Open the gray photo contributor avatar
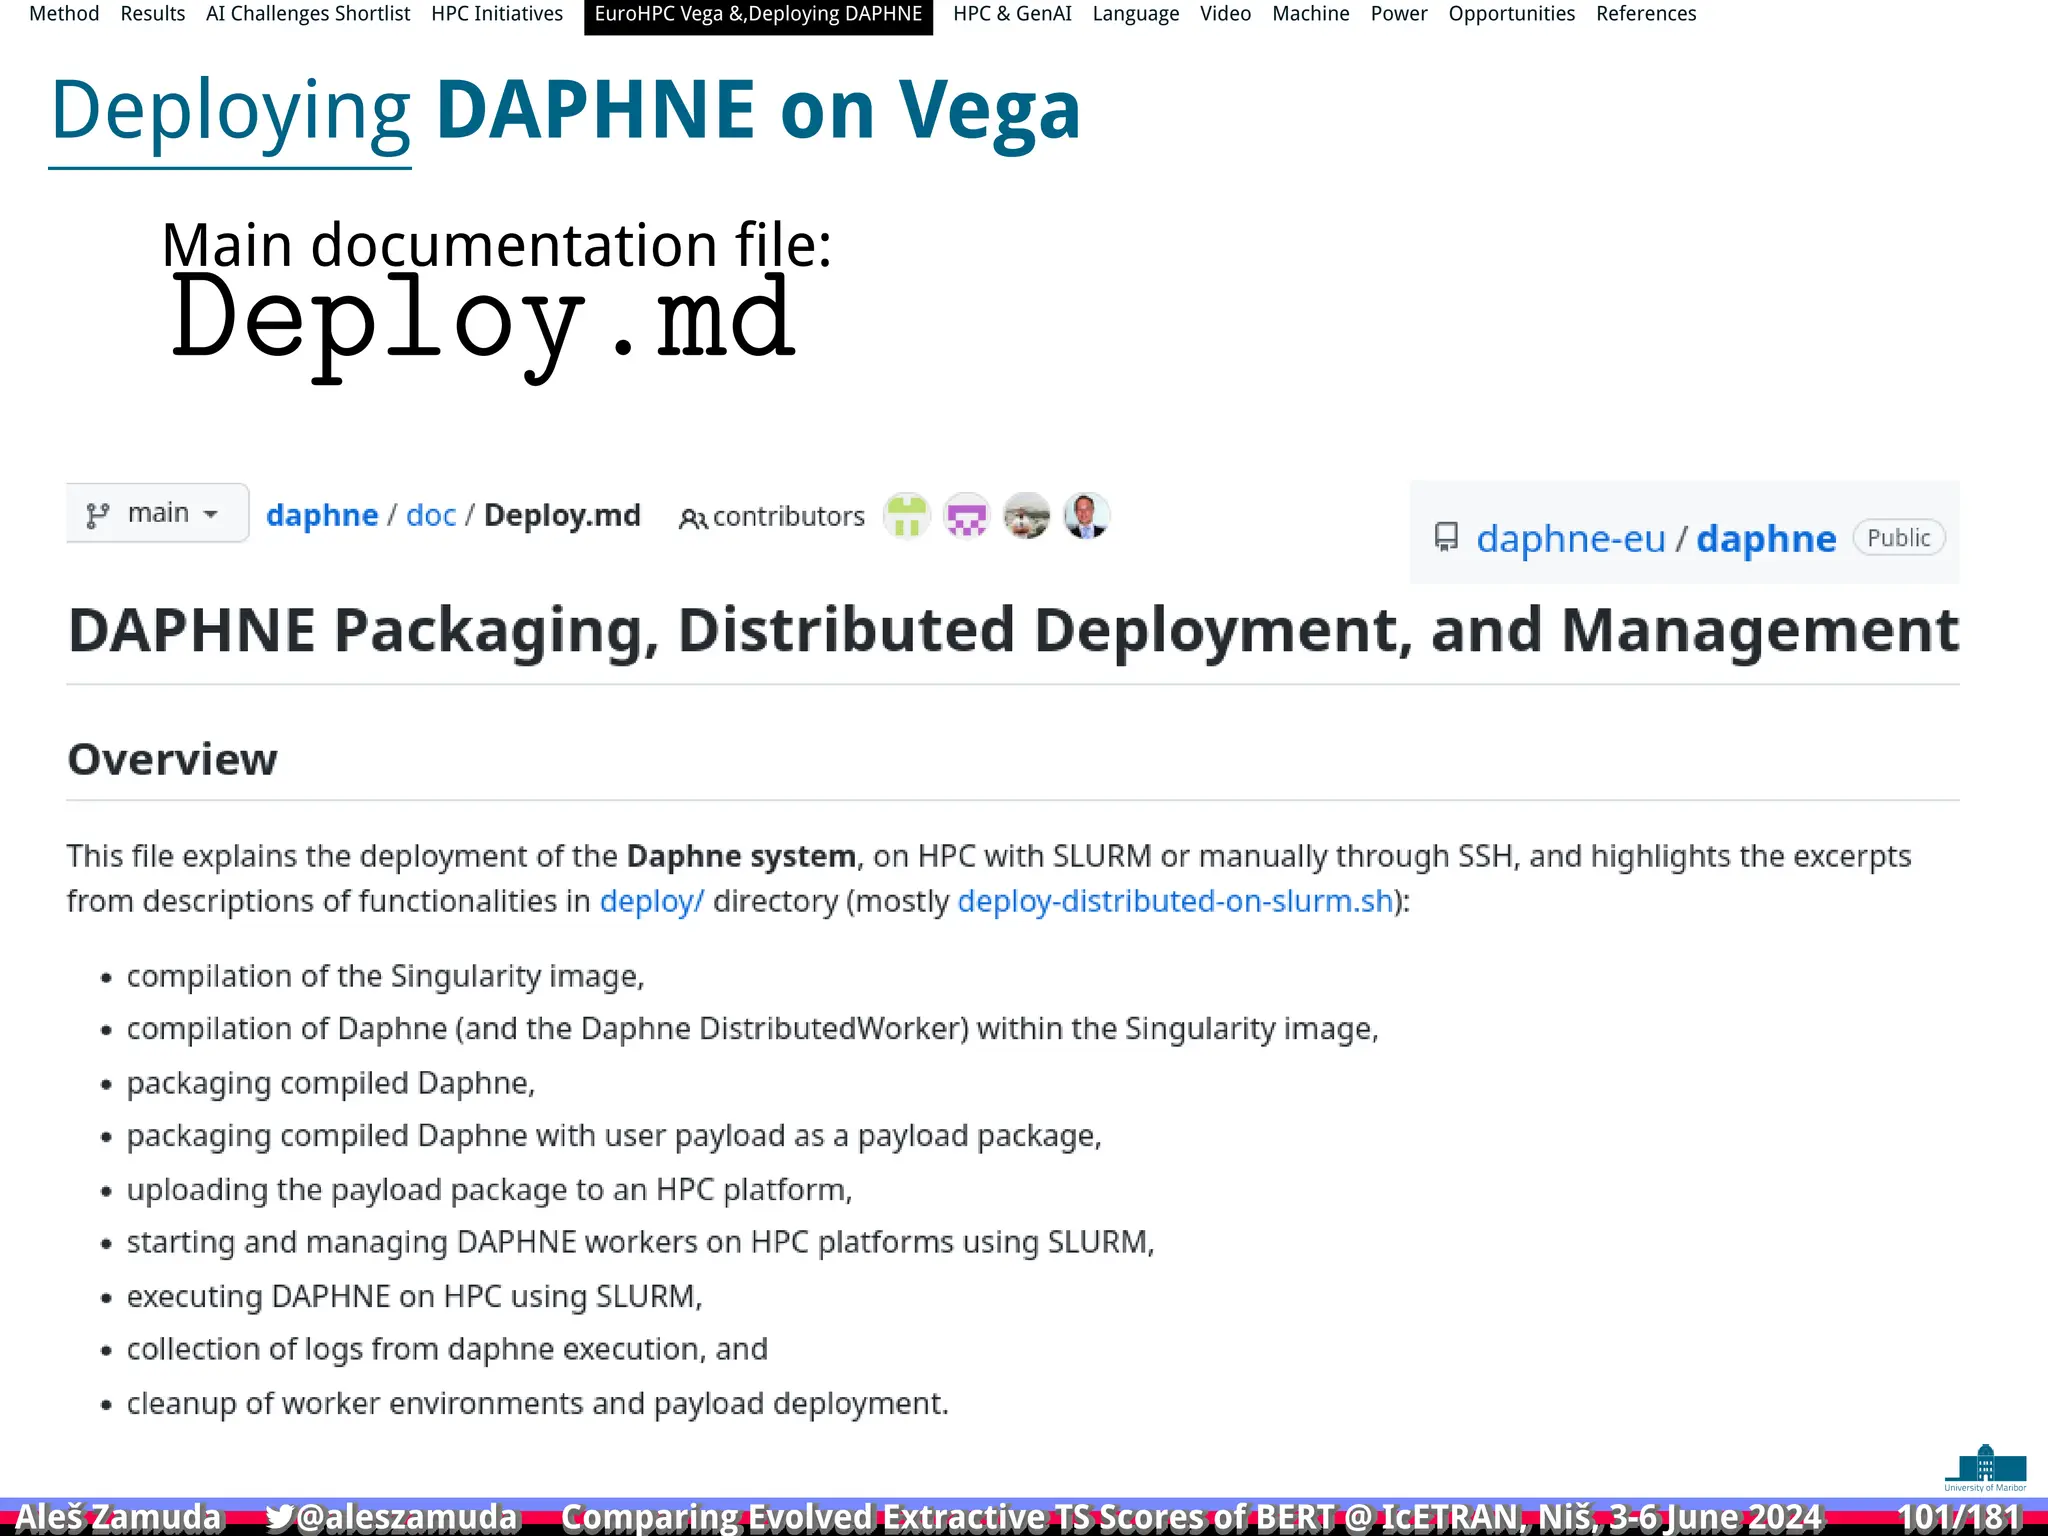This screenshot has width=2048, height=1536. [x=1027, y=516]
